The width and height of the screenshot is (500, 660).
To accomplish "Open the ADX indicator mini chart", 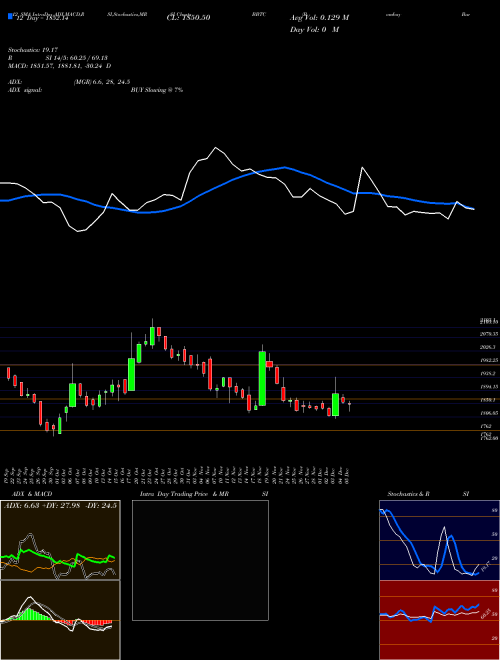I will coord(60,540).
